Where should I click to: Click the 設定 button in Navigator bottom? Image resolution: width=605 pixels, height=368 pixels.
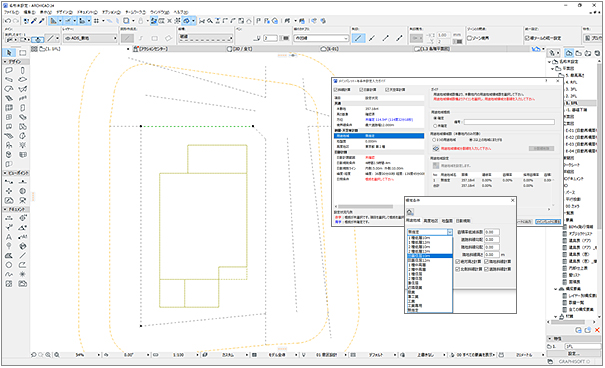coord(574,353)
